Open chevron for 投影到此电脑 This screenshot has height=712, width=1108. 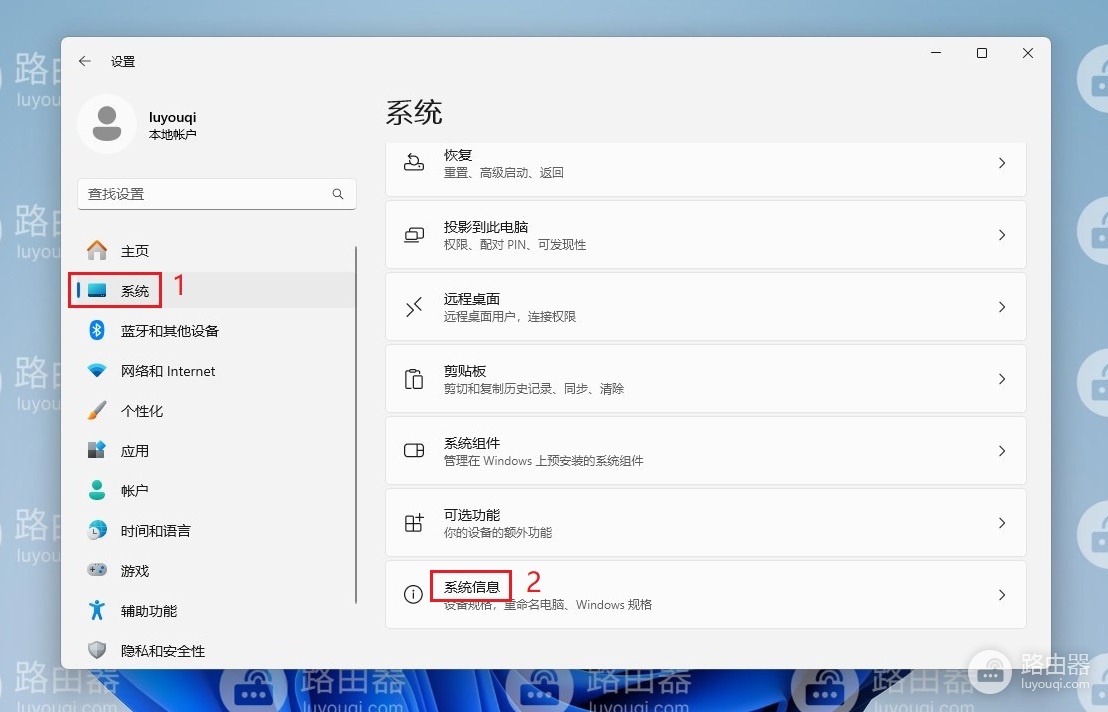pos(1002,235)
